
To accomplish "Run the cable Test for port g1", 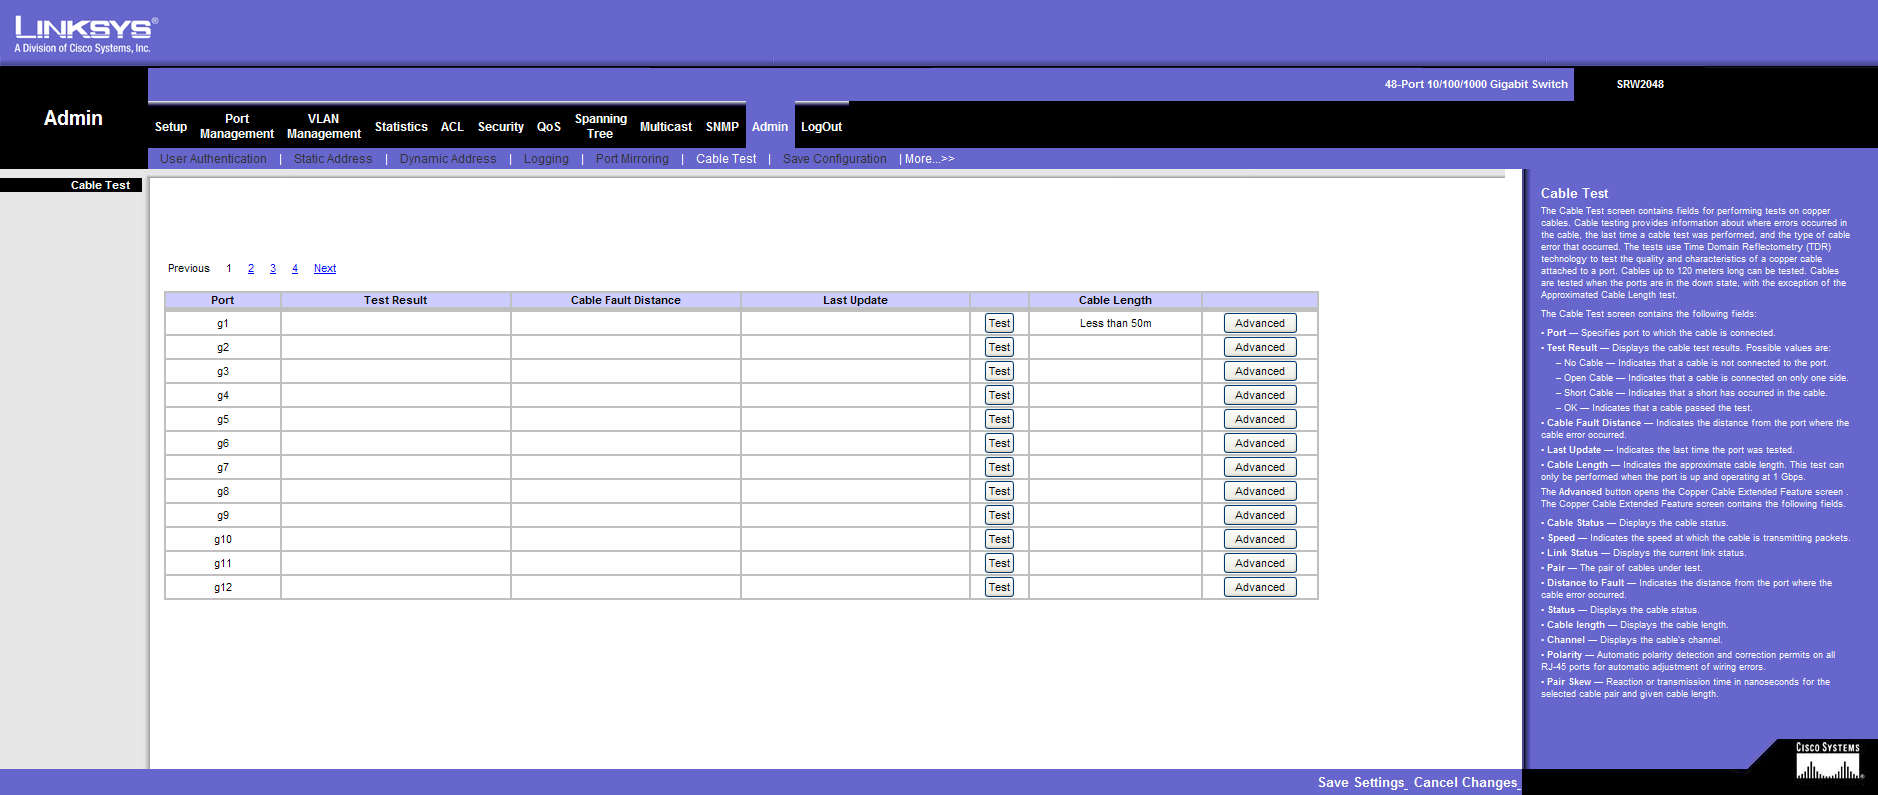I will pos(999,323).
